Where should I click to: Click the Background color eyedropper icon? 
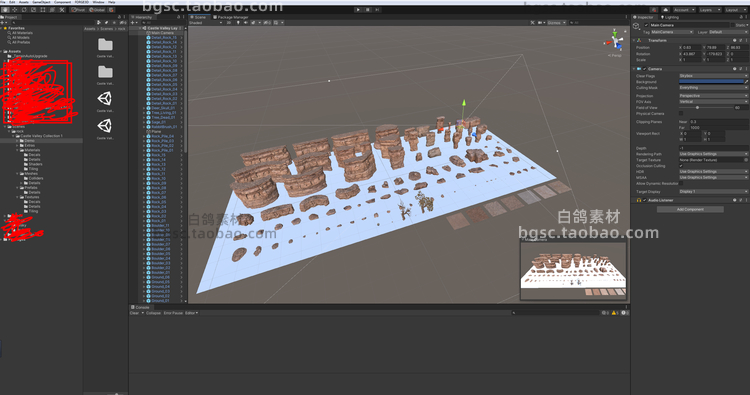(x=746, y=82)
